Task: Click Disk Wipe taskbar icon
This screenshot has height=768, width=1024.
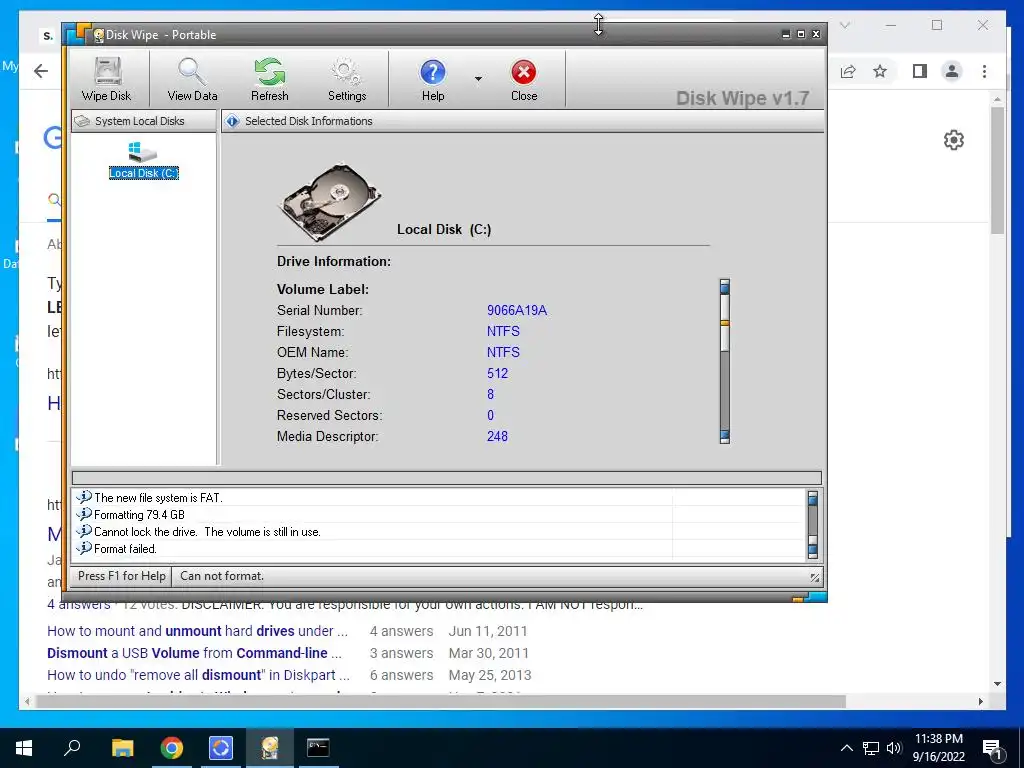Action: [270, 748]
